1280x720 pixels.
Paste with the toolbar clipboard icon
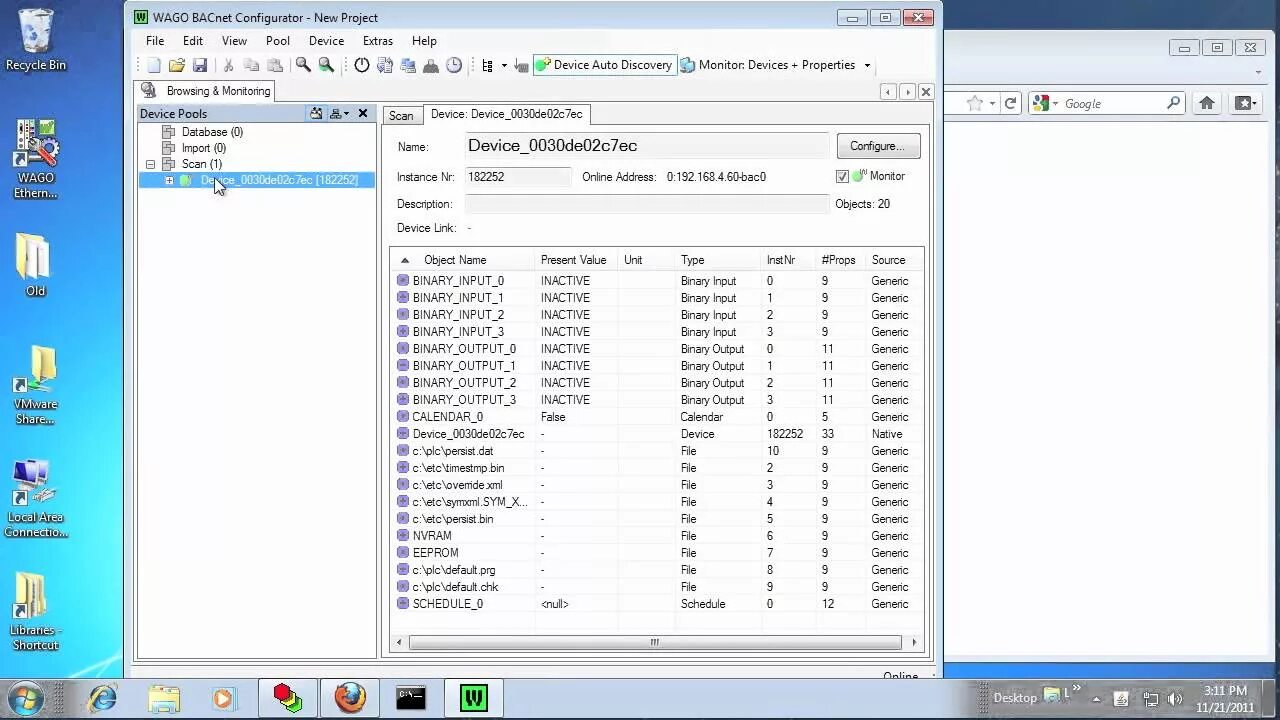point(274,65)
